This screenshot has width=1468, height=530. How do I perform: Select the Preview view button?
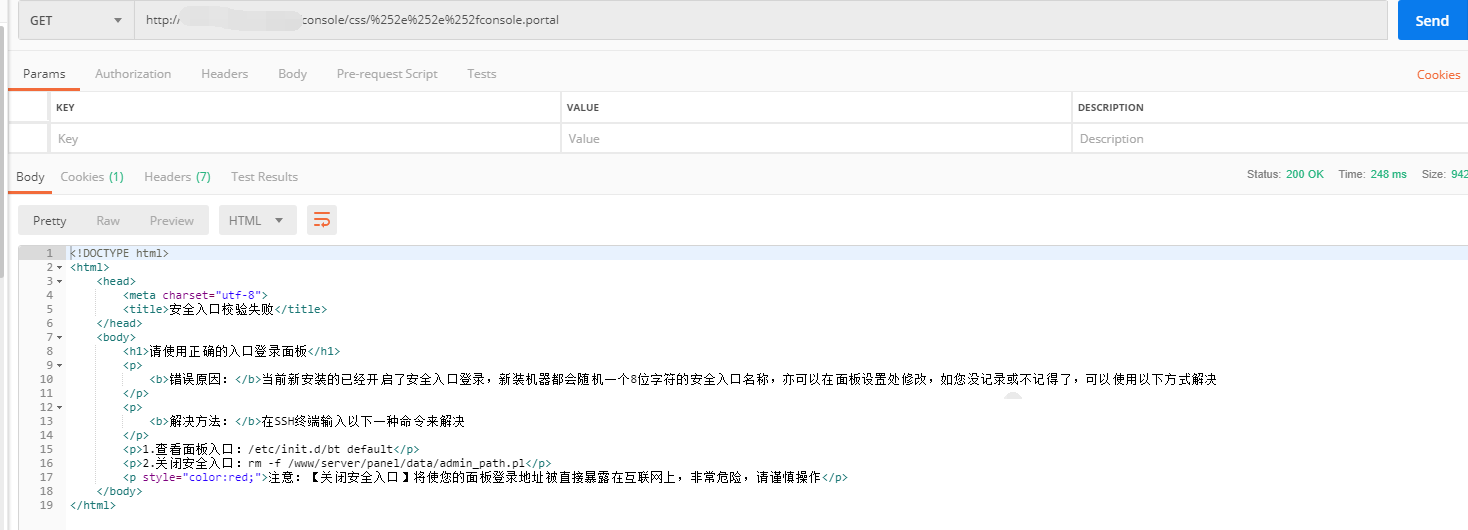[x=172, y=221]
